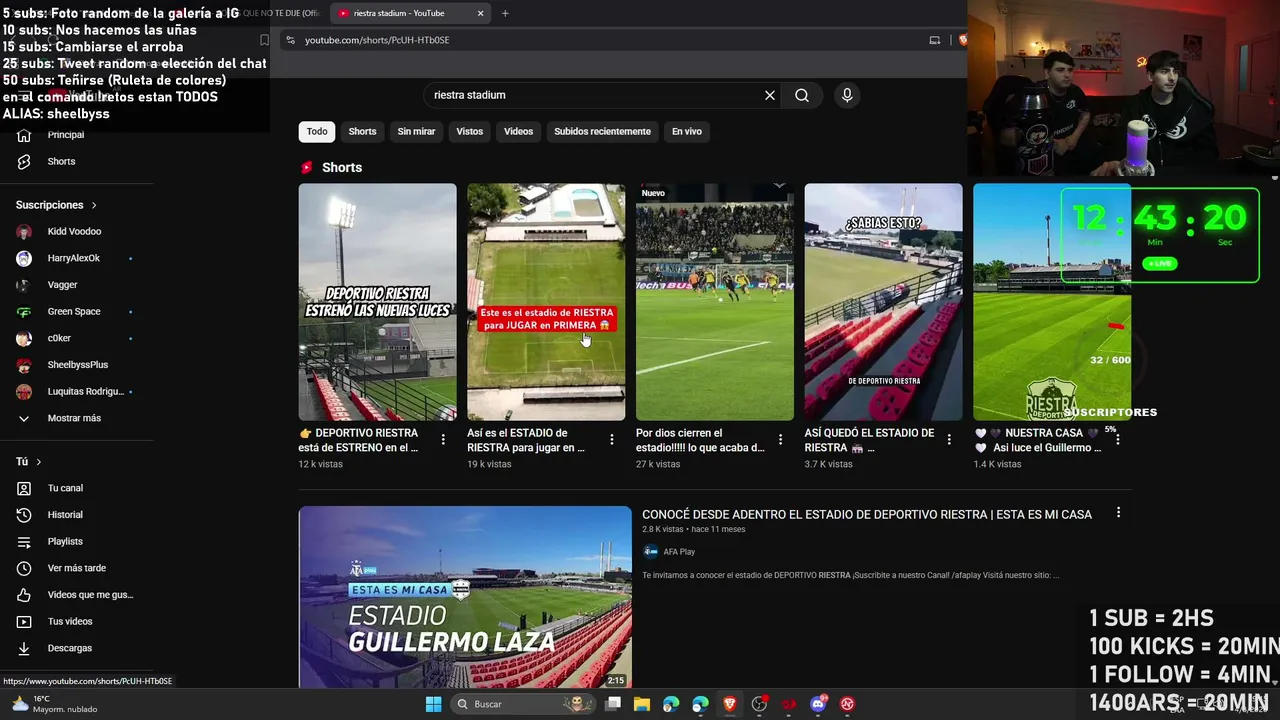Viewport: 1280px width, 720px height.
Task: Open the AFA Play channel avatar
Action: [x=650, y=551]
